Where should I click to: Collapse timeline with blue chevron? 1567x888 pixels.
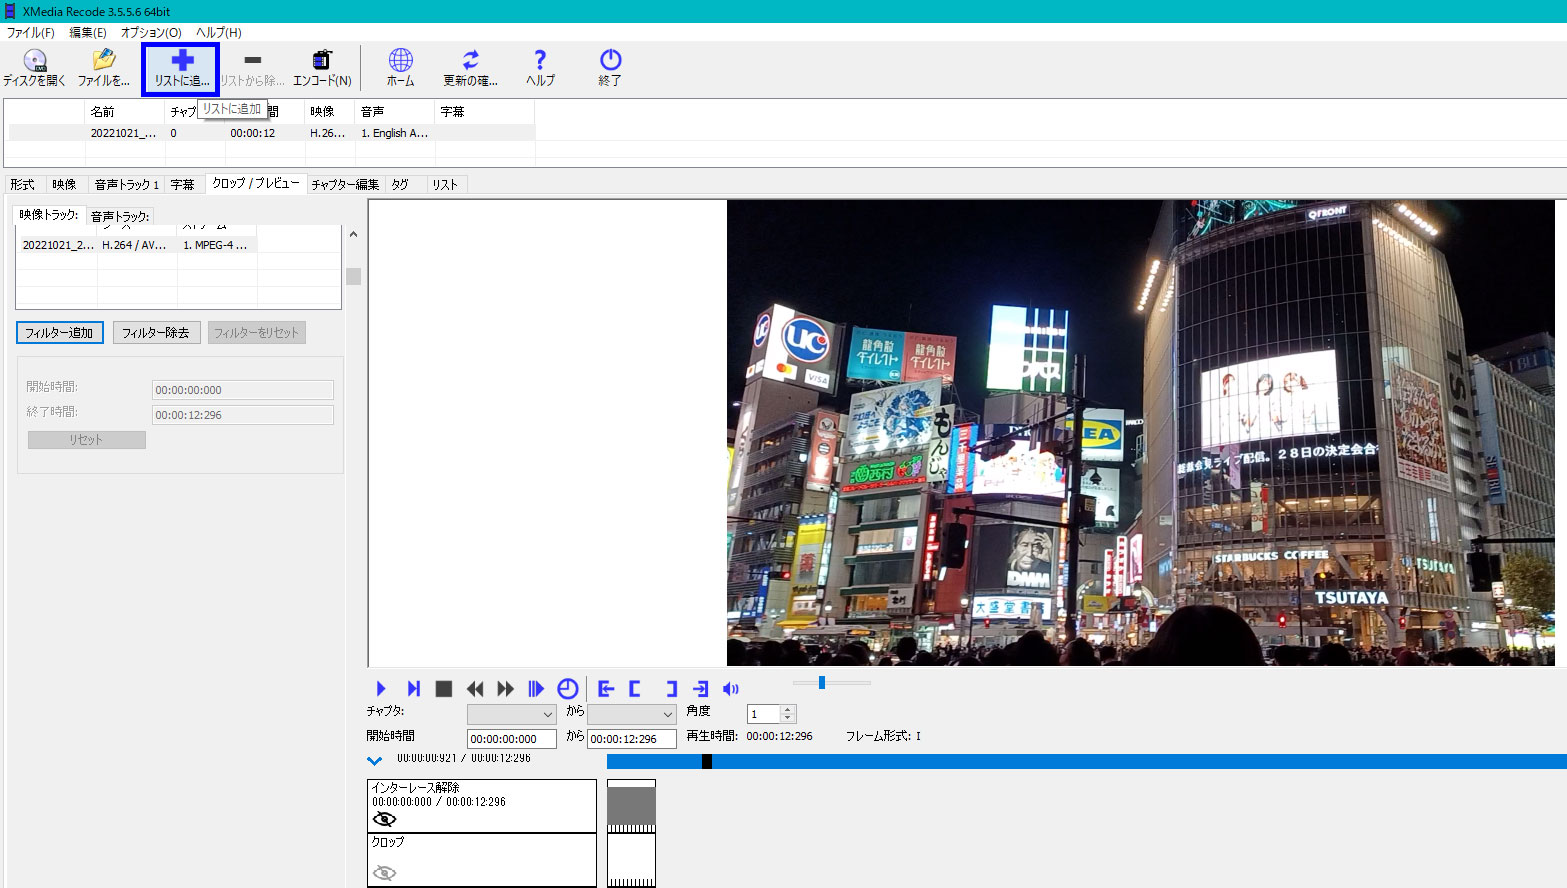tap(375, 761)
